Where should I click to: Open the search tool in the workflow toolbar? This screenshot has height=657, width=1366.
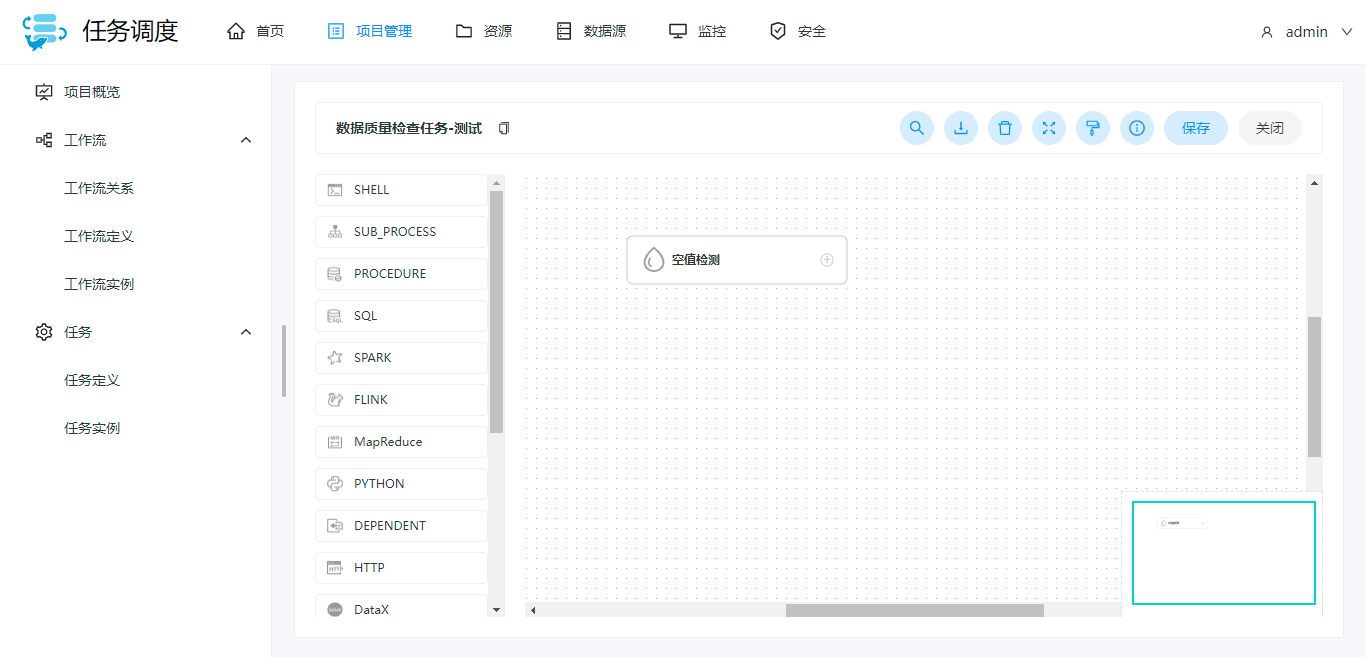coord(917,128)
